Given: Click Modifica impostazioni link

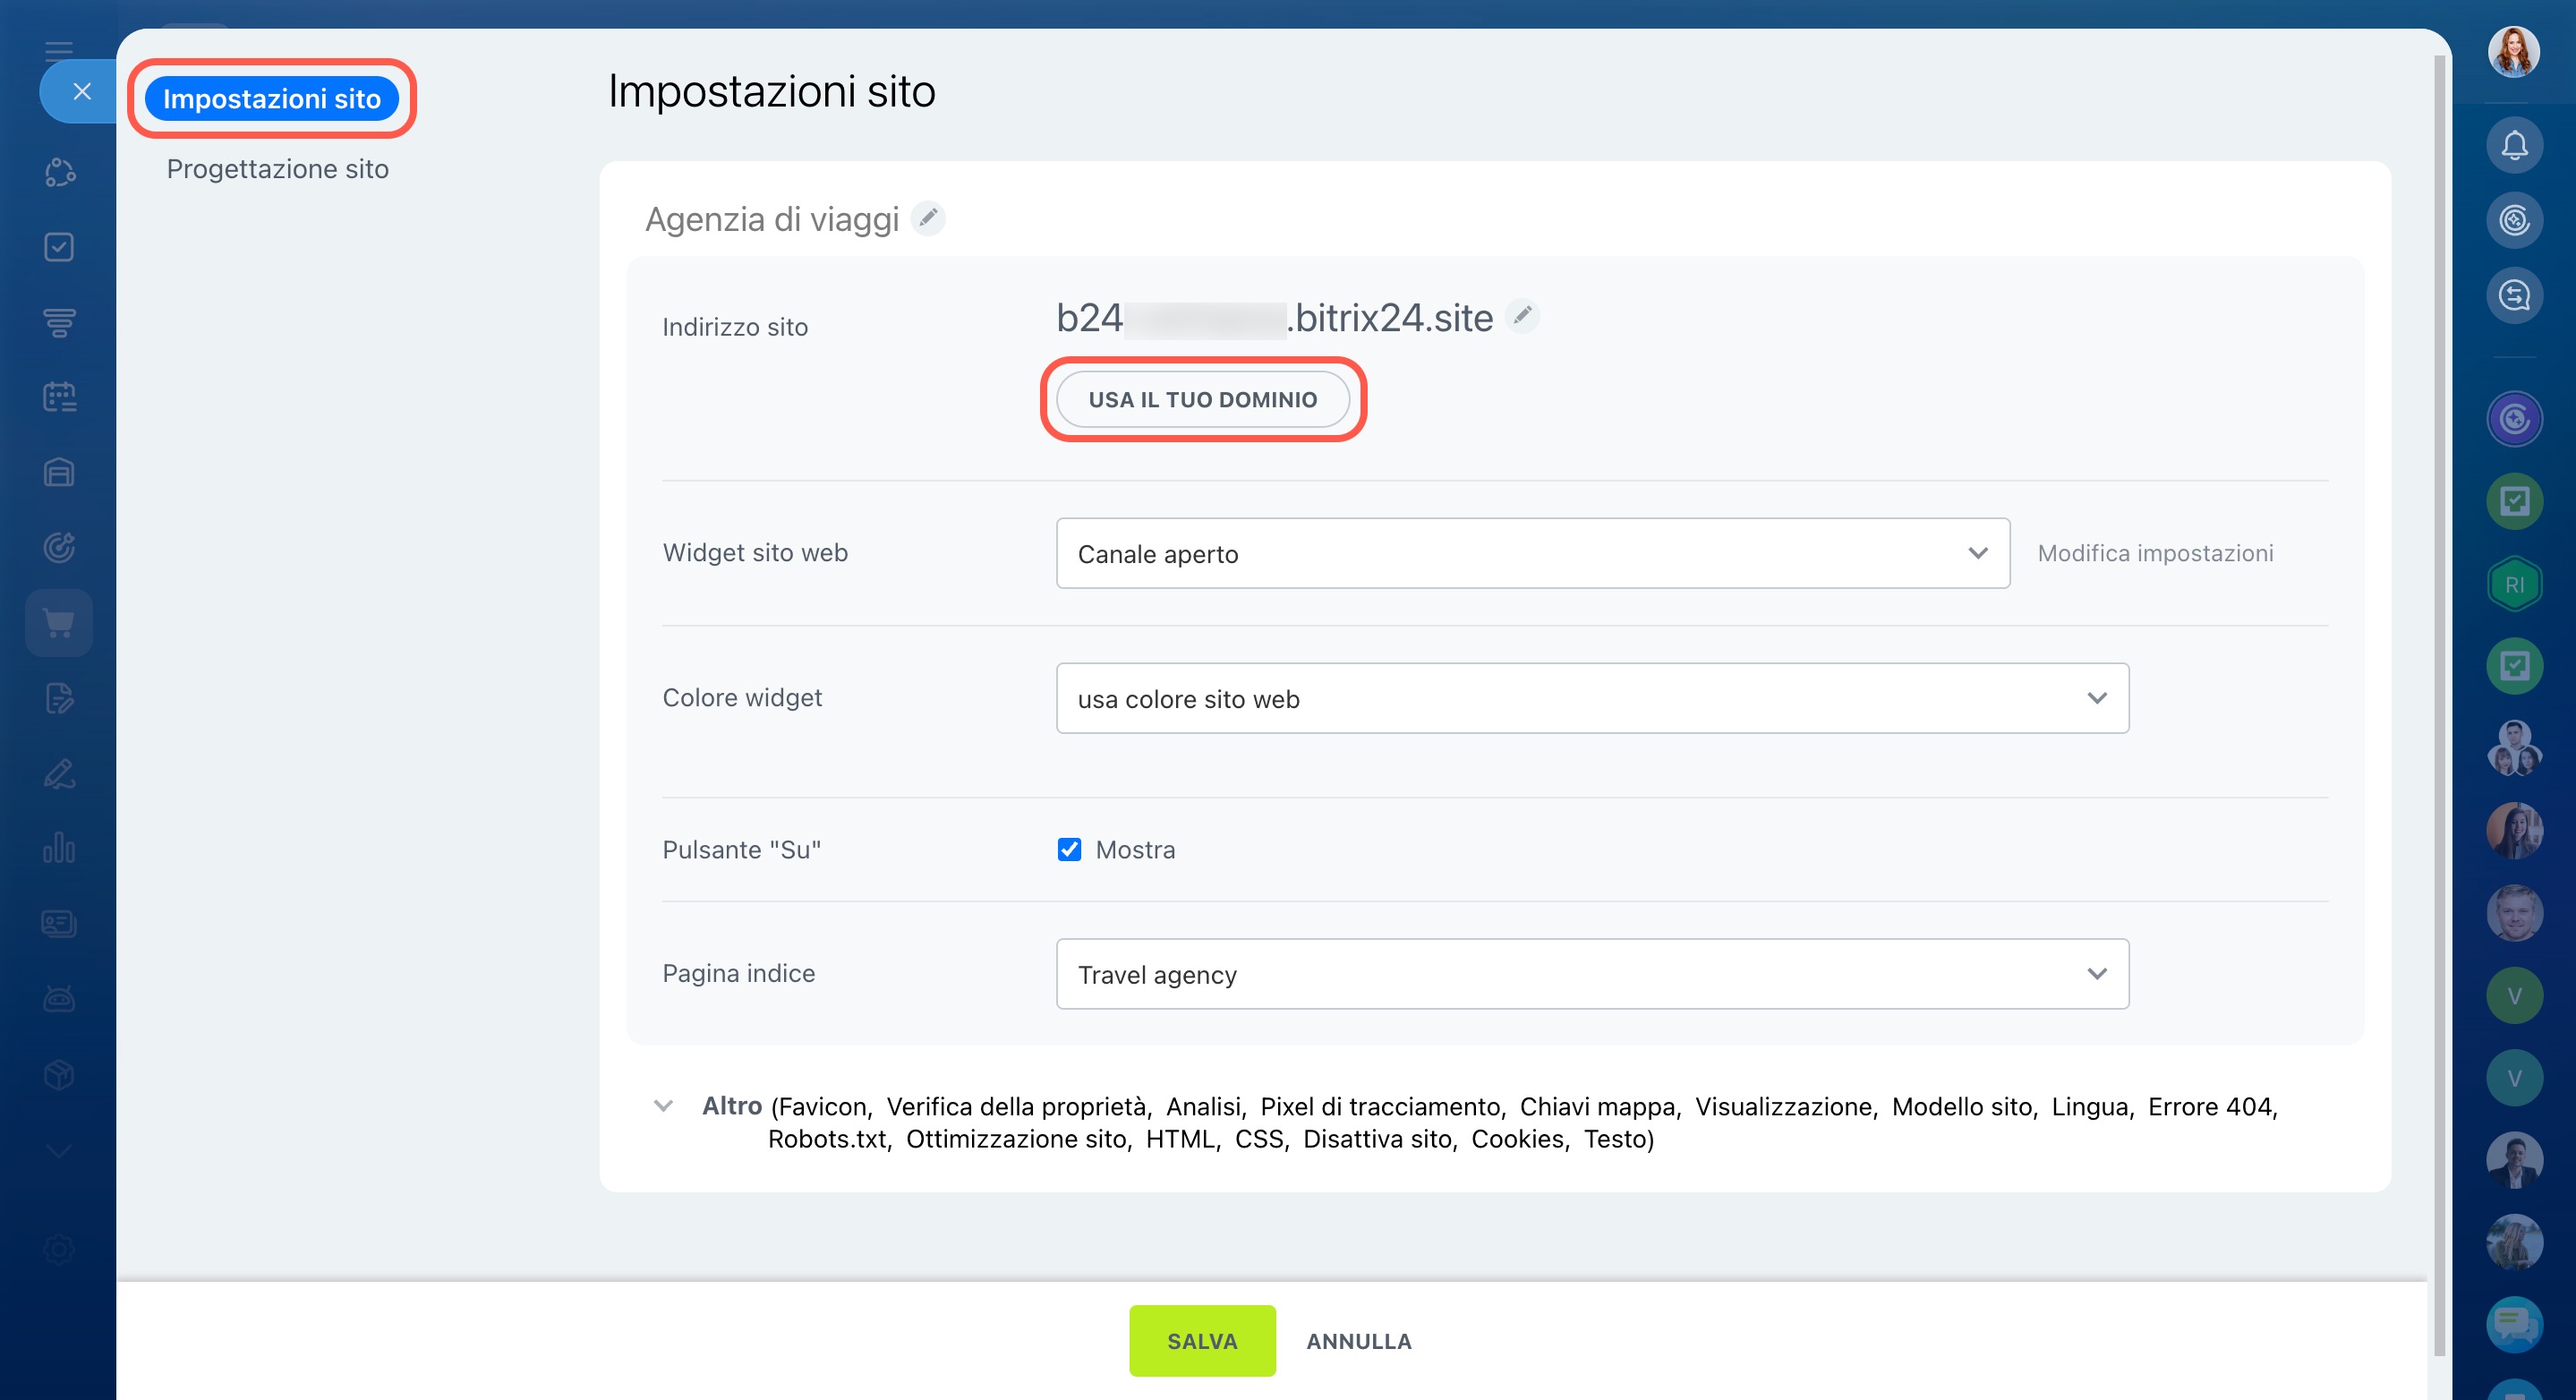Looking at the screenshot, I should point(2155,553).
